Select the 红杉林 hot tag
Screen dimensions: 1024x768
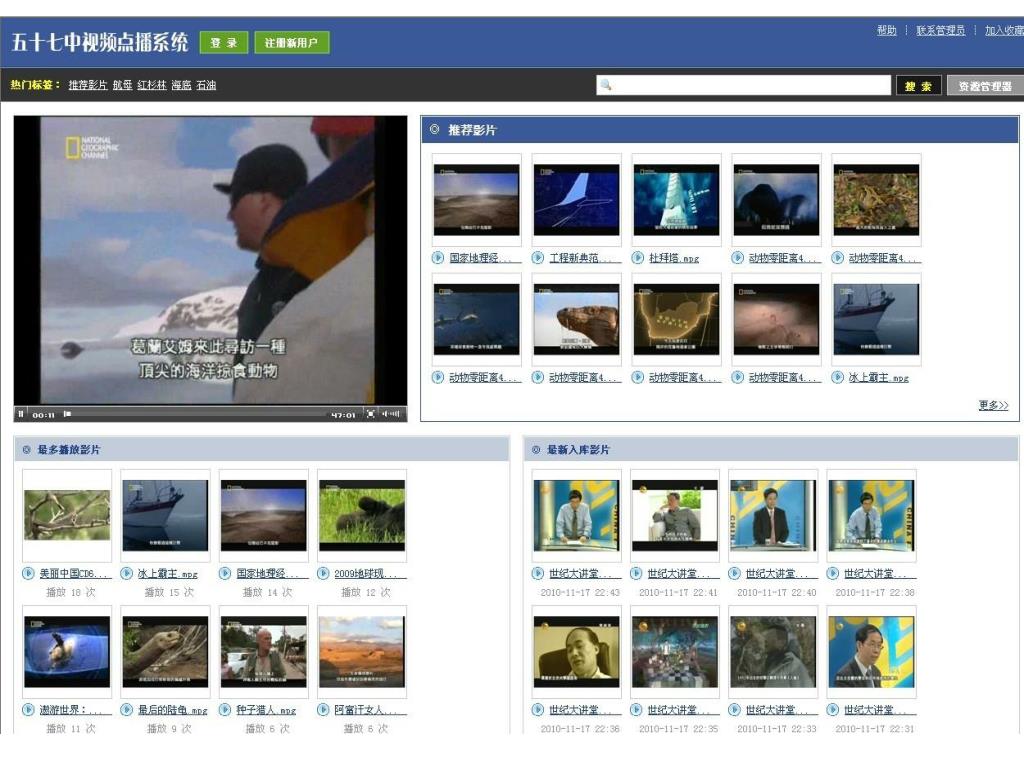[152, 85]
